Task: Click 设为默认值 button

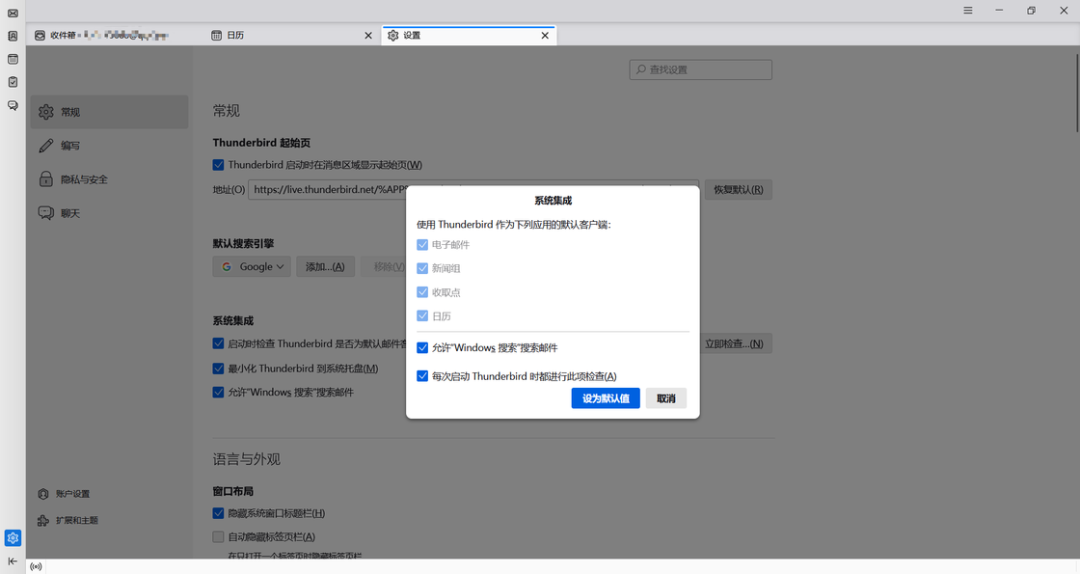Action: 605,398
